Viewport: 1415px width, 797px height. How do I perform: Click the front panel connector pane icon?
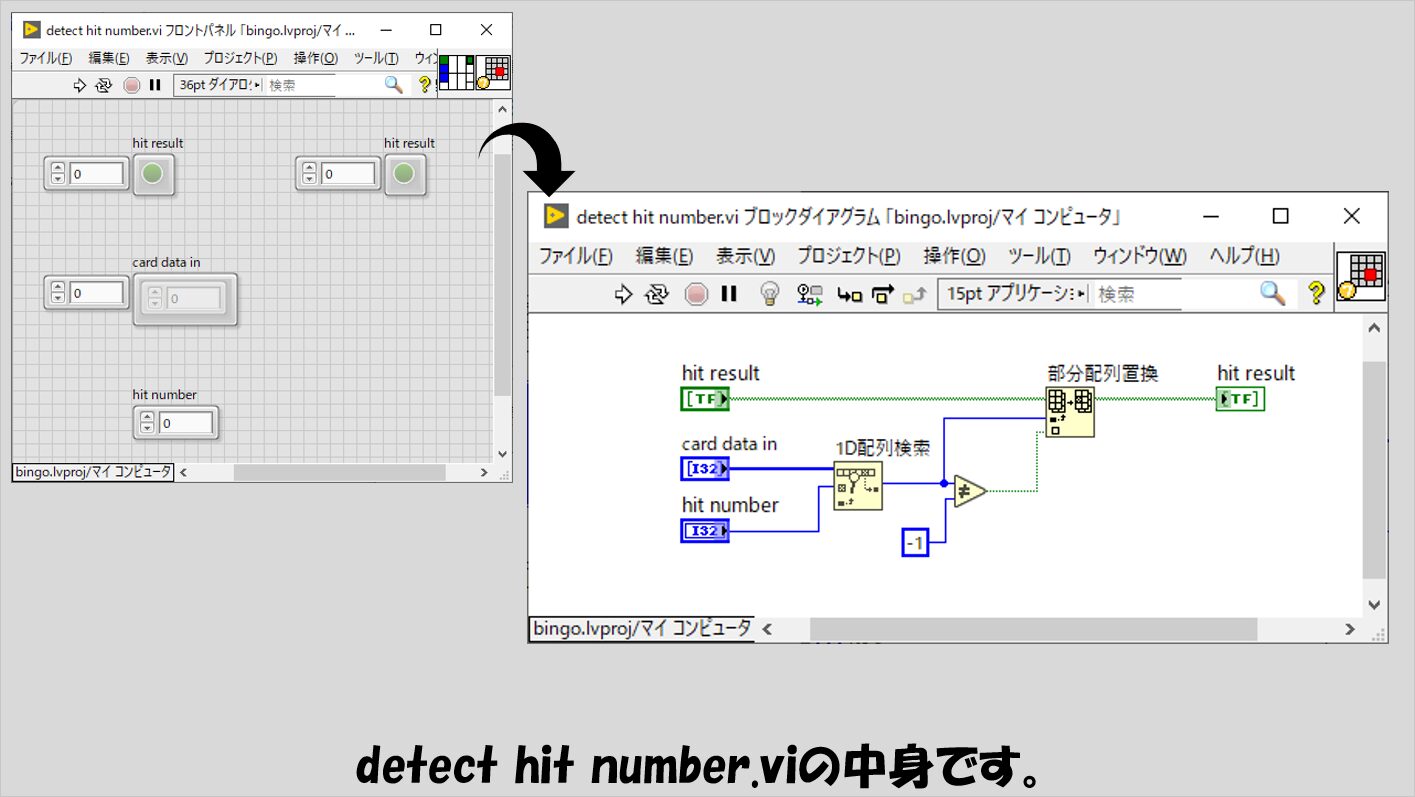[x=456, y=73]
